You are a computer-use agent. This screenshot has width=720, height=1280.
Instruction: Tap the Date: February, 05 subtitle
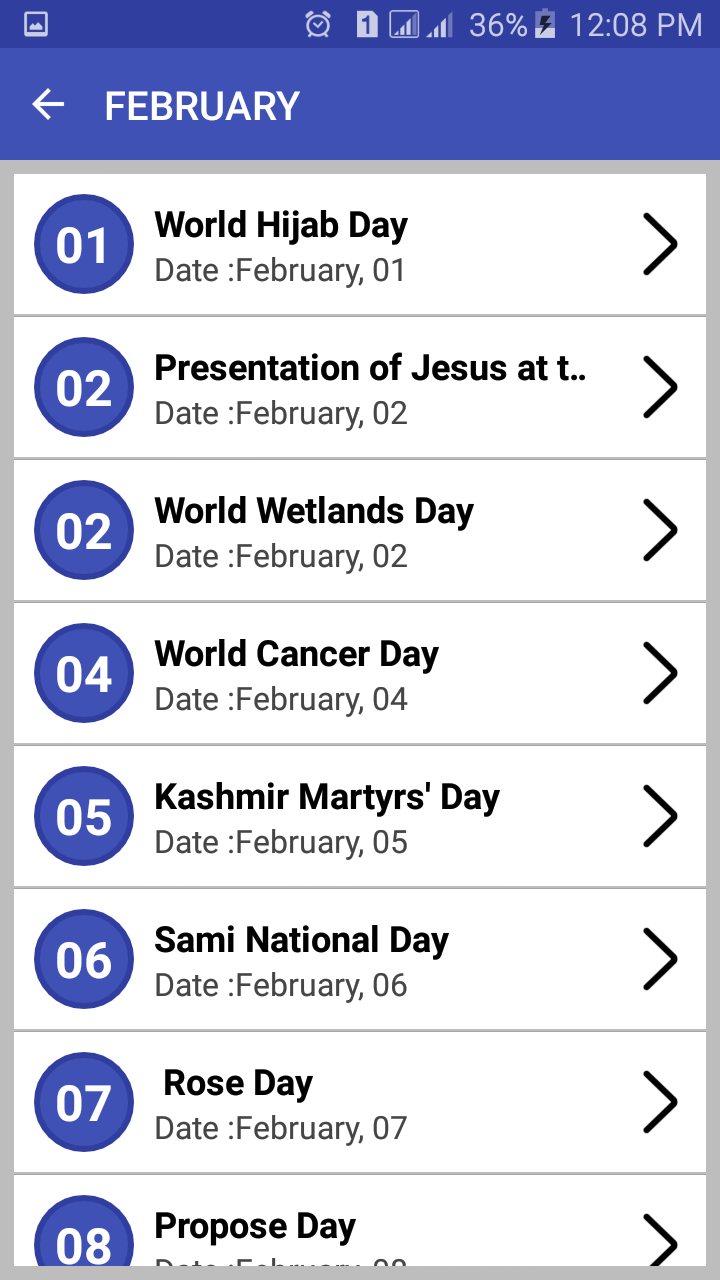coord(281,842)
